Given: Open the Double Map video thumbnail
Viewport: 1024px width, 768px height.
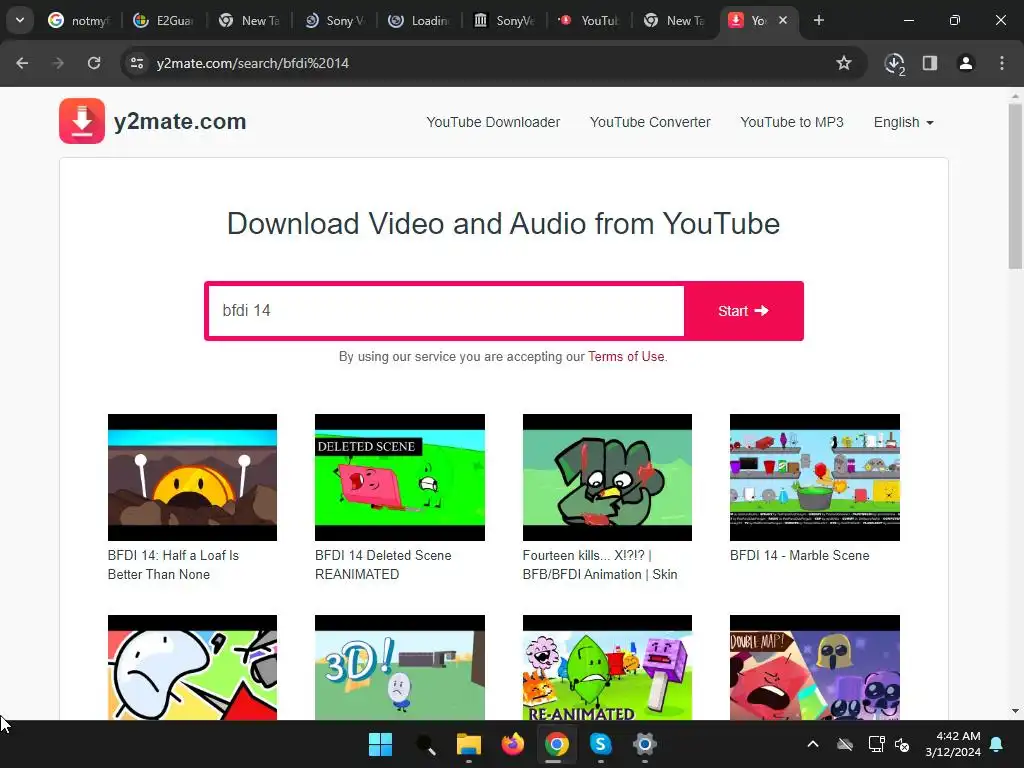Looking at the screenshot, I should [814, 667].
